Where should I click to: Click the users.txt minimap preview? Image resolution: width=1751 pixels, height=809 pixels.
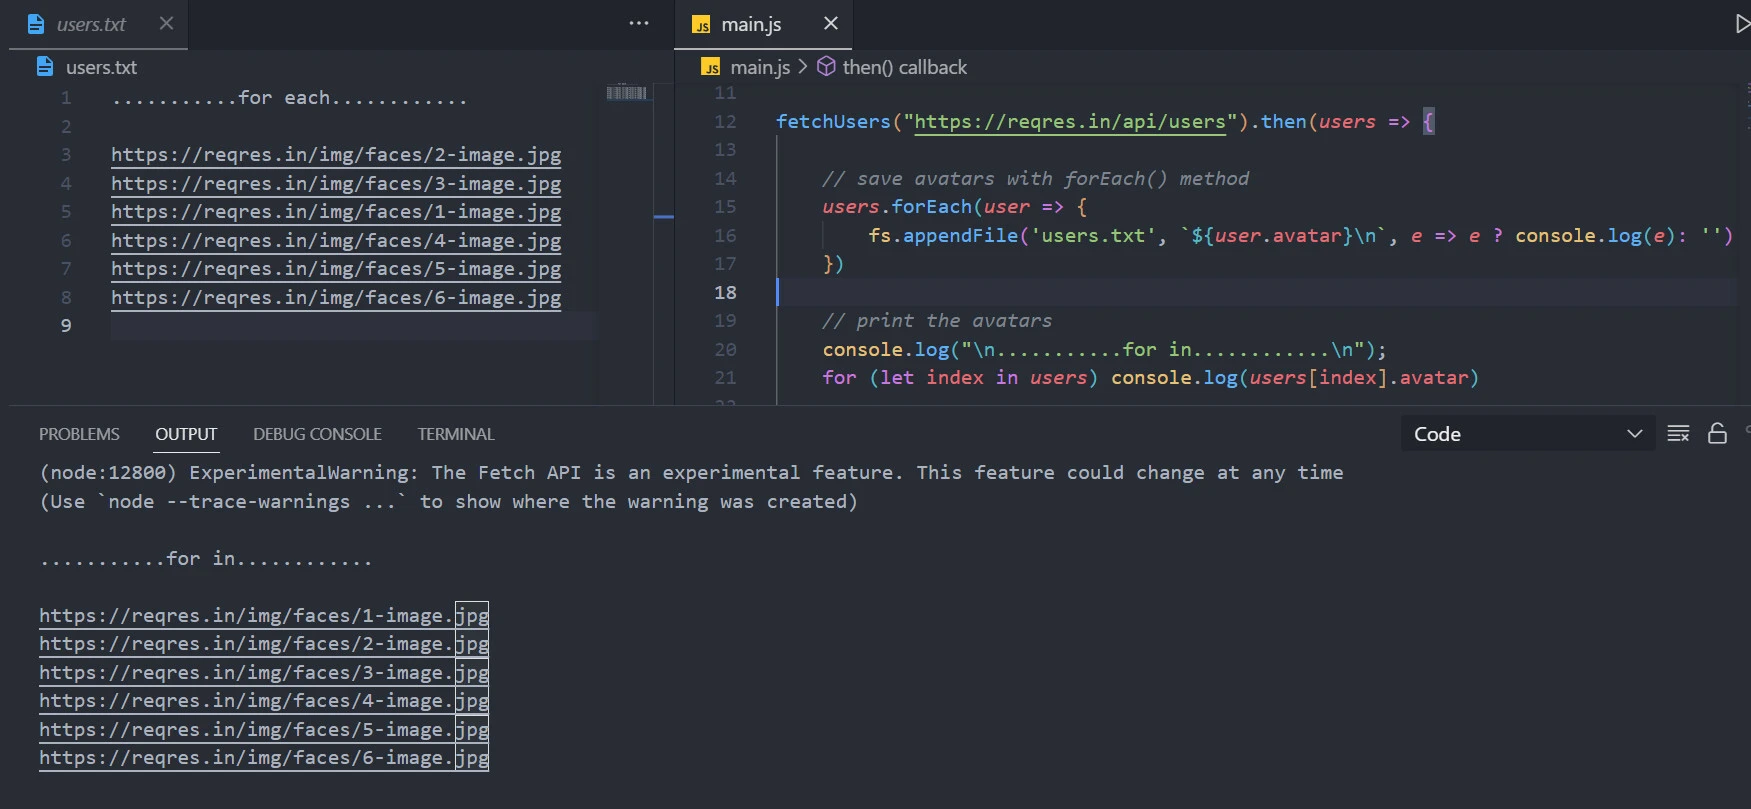click(627, 93)
